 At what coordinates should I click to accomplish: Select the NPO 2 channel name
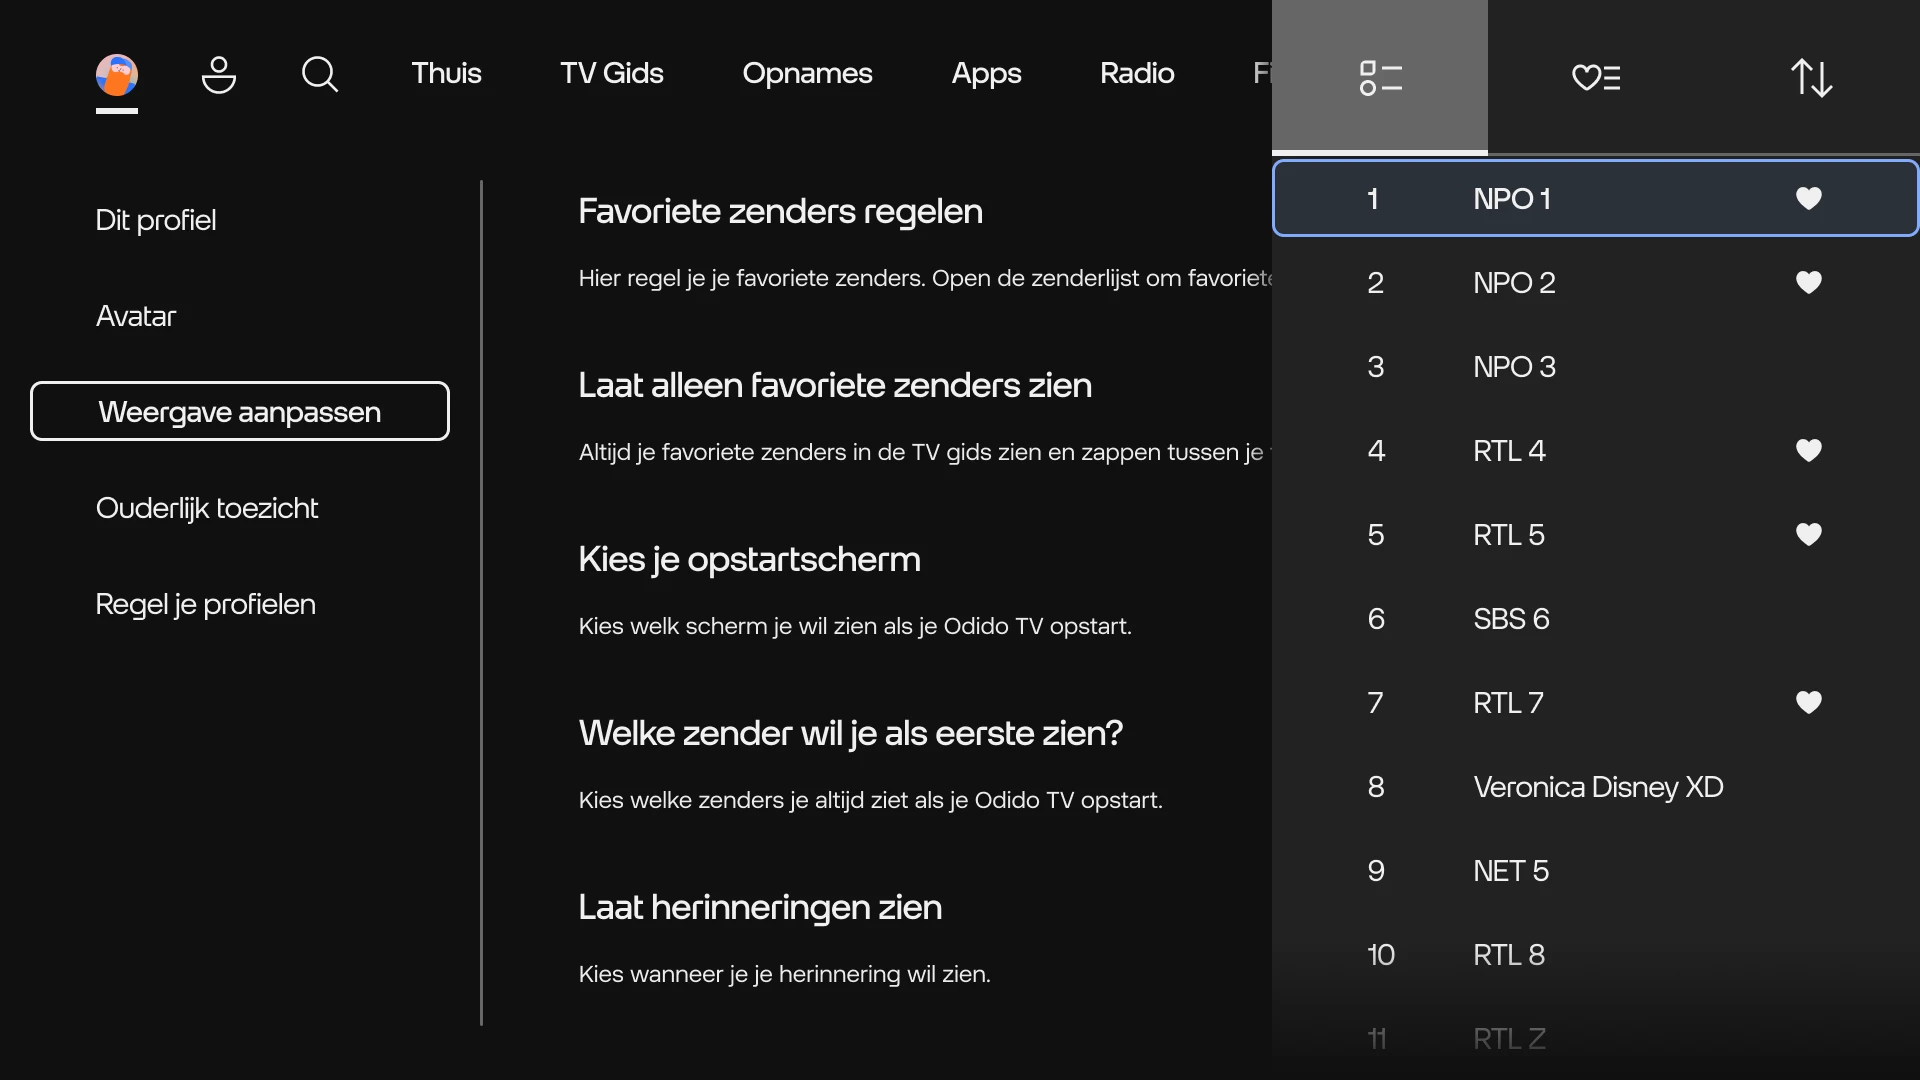1514,283
